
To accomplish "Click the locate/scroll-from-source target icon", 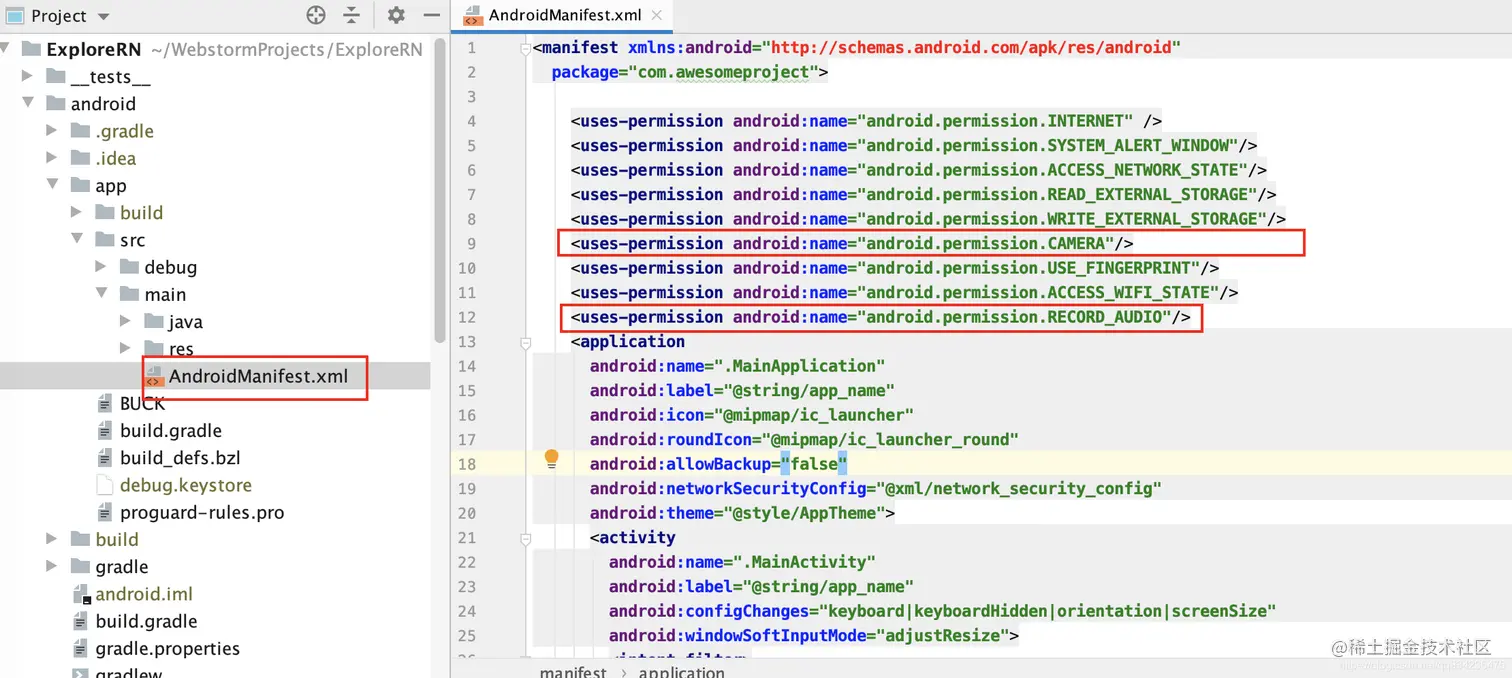I will (316, 15).
